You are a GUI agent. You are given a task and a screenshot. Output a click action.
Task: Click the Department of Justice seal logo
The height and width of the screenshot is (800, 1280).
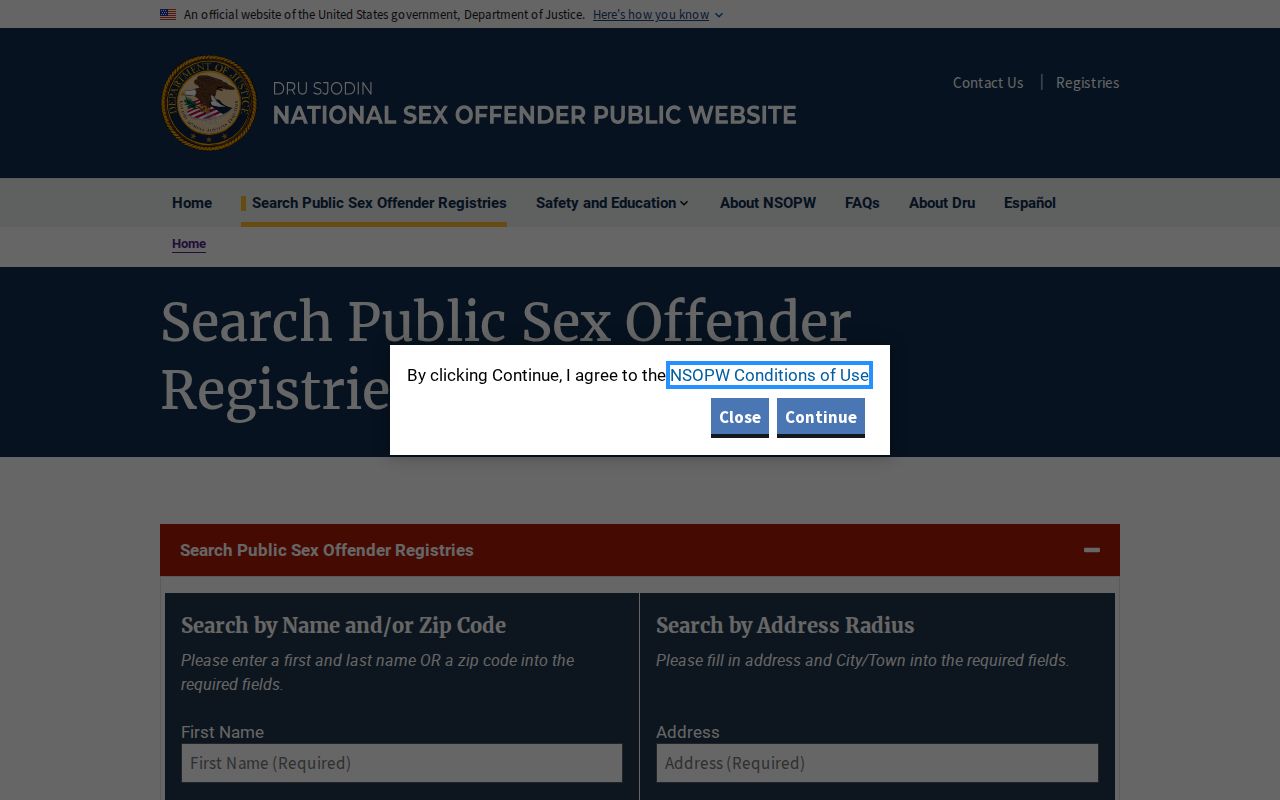[x=209, y=103]
